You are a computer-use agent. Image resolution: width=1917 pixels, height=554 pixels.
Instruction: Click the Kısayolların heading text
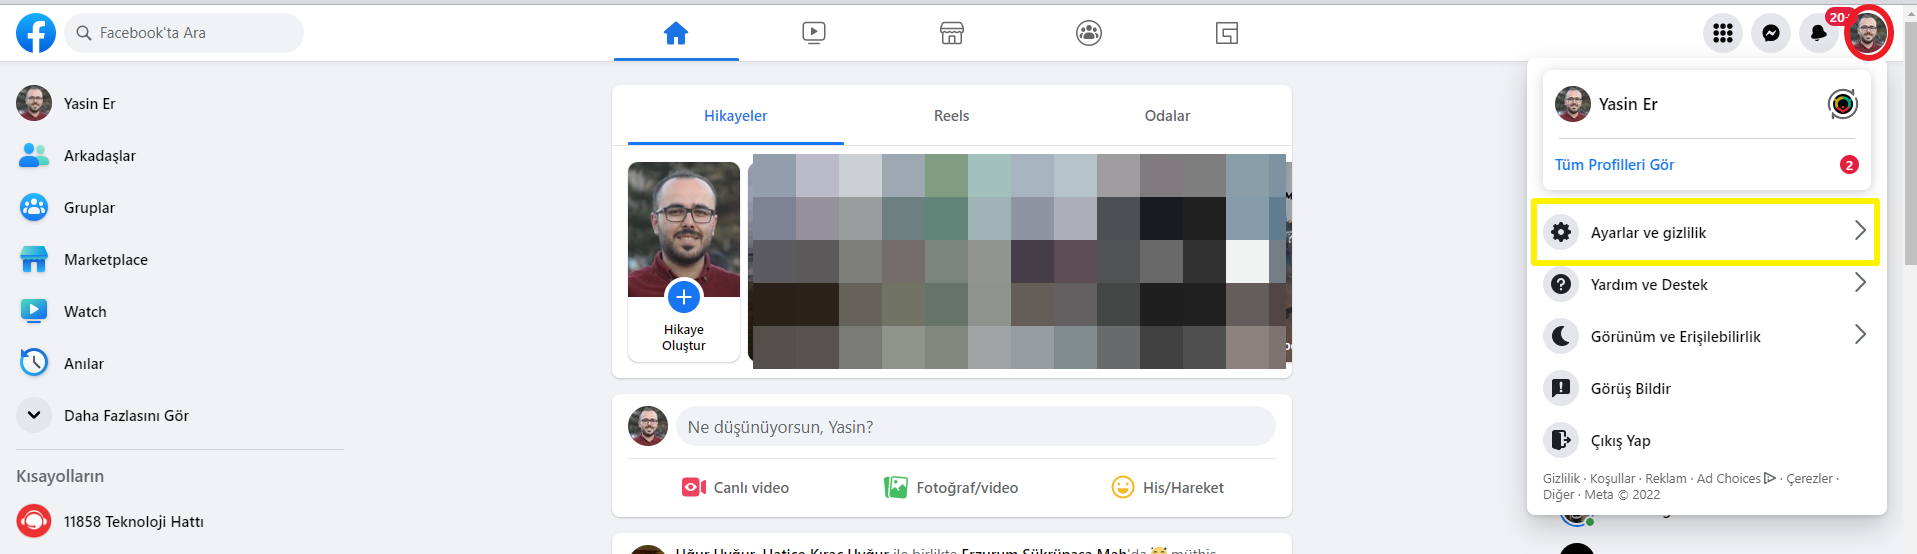60,476
